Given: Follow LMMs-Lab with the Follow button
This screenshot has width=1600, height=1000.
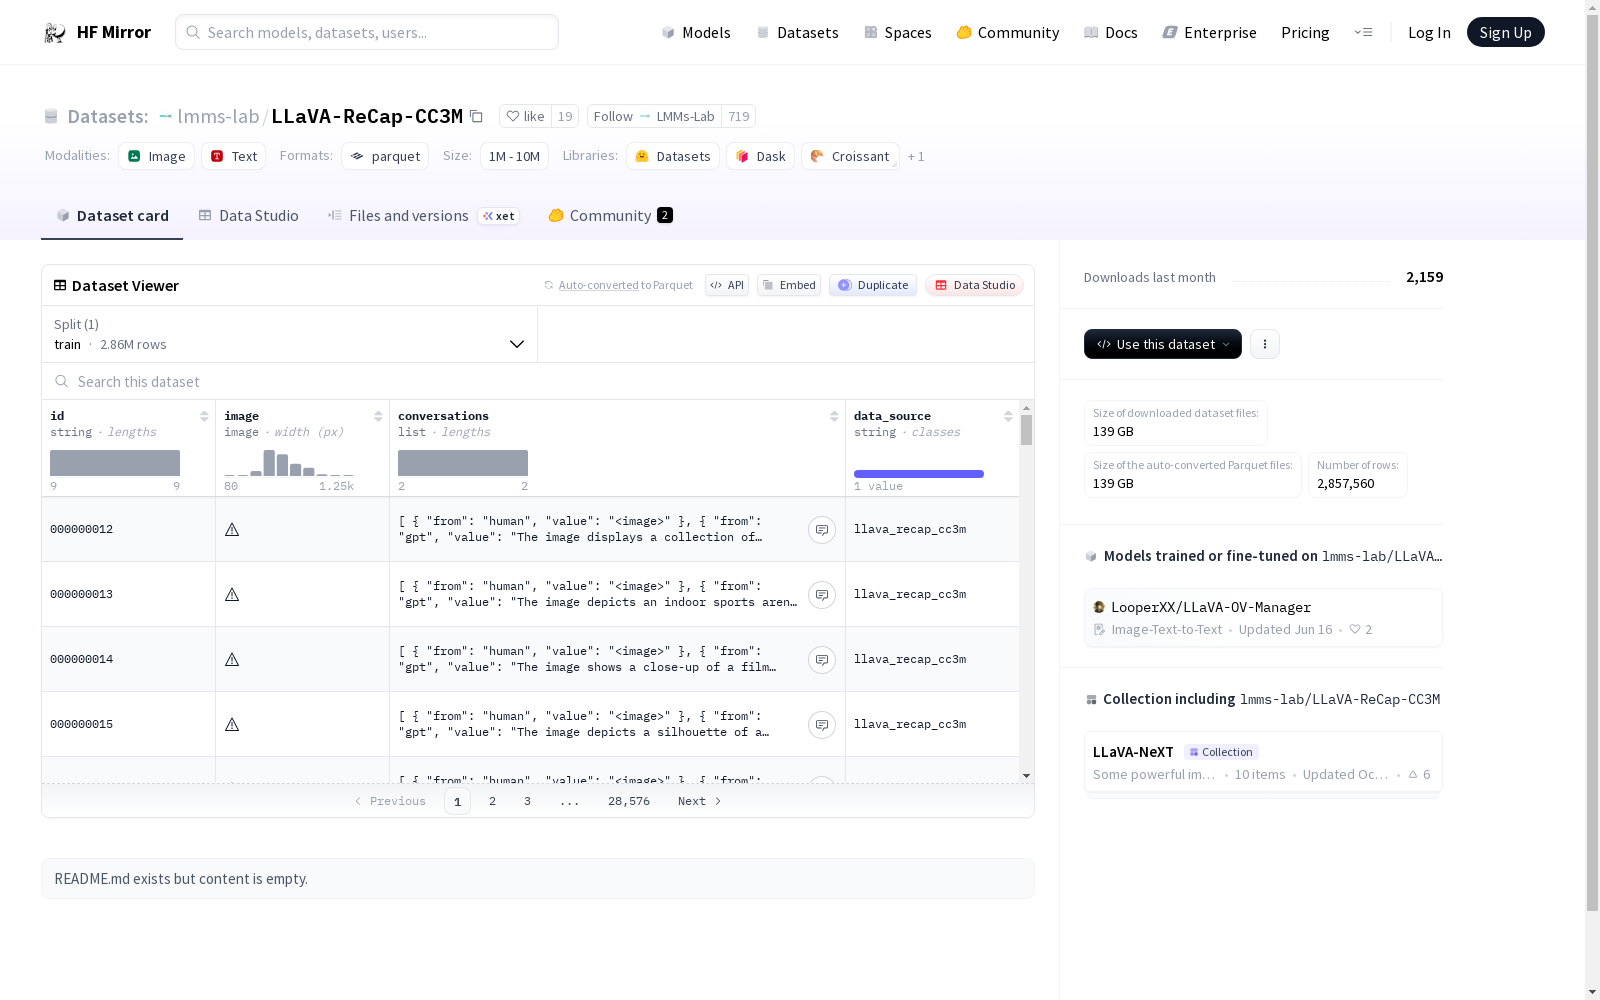Looking at the screenshot, I should pyautogui.click(x=654, y=117).
